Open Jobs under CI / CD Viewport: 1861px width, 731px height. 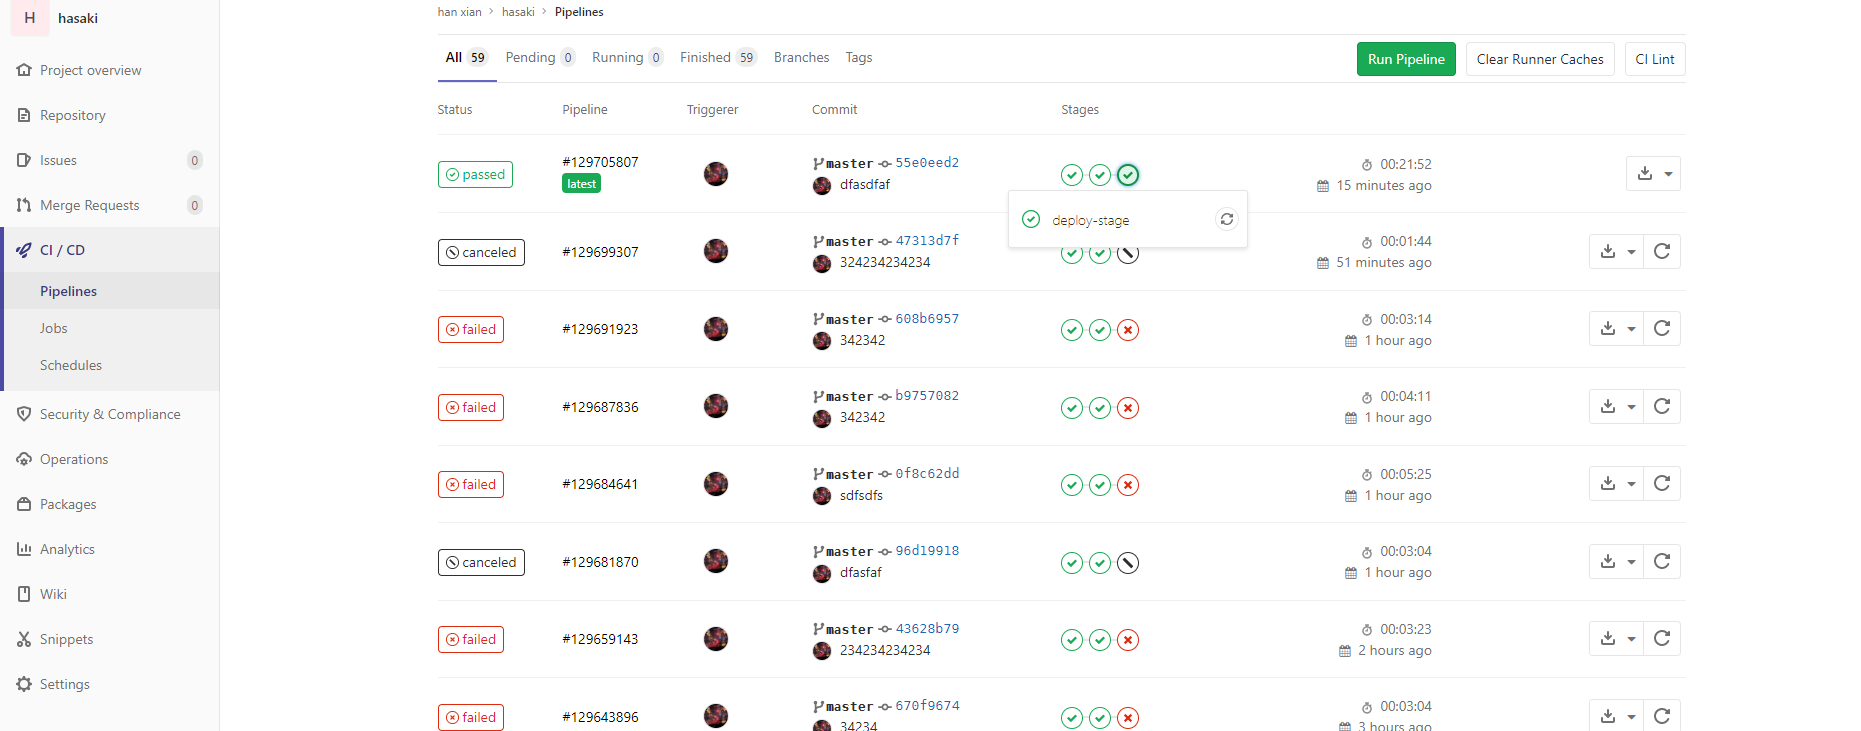[54, 328]
